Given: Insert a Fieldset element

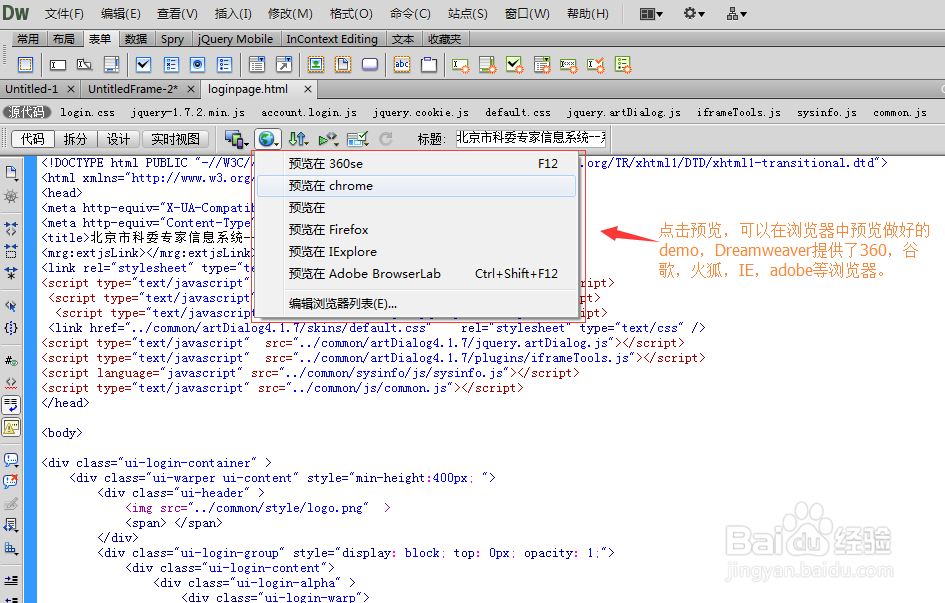Looking at the screenshot, I should pos(429,64).
